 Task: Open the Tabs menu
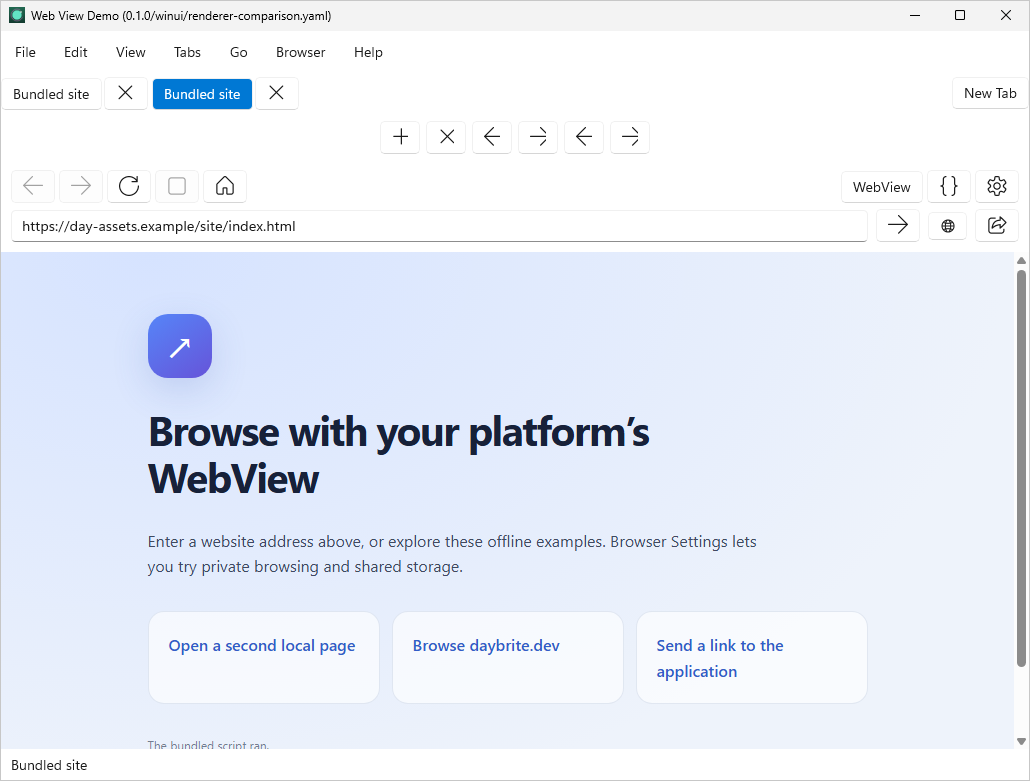[187, 53]
